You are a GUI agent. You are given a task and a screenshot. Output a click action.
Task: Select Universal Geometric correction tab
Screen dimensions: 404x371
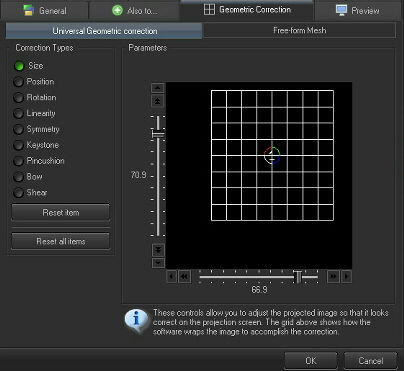(104, 31)
